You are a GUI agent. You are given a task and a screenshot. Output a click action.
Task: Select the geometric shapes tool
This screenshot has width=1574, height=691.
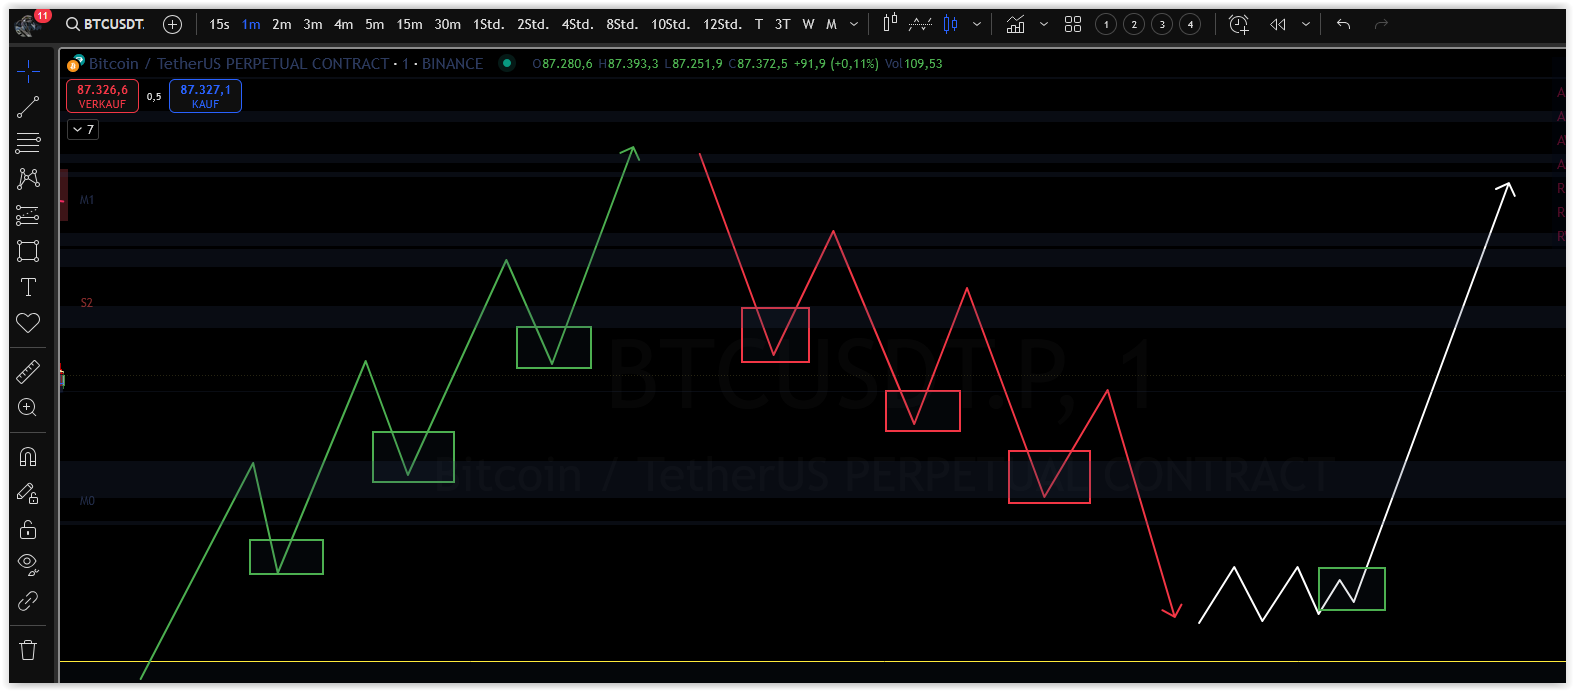click(x=28, y=251)
